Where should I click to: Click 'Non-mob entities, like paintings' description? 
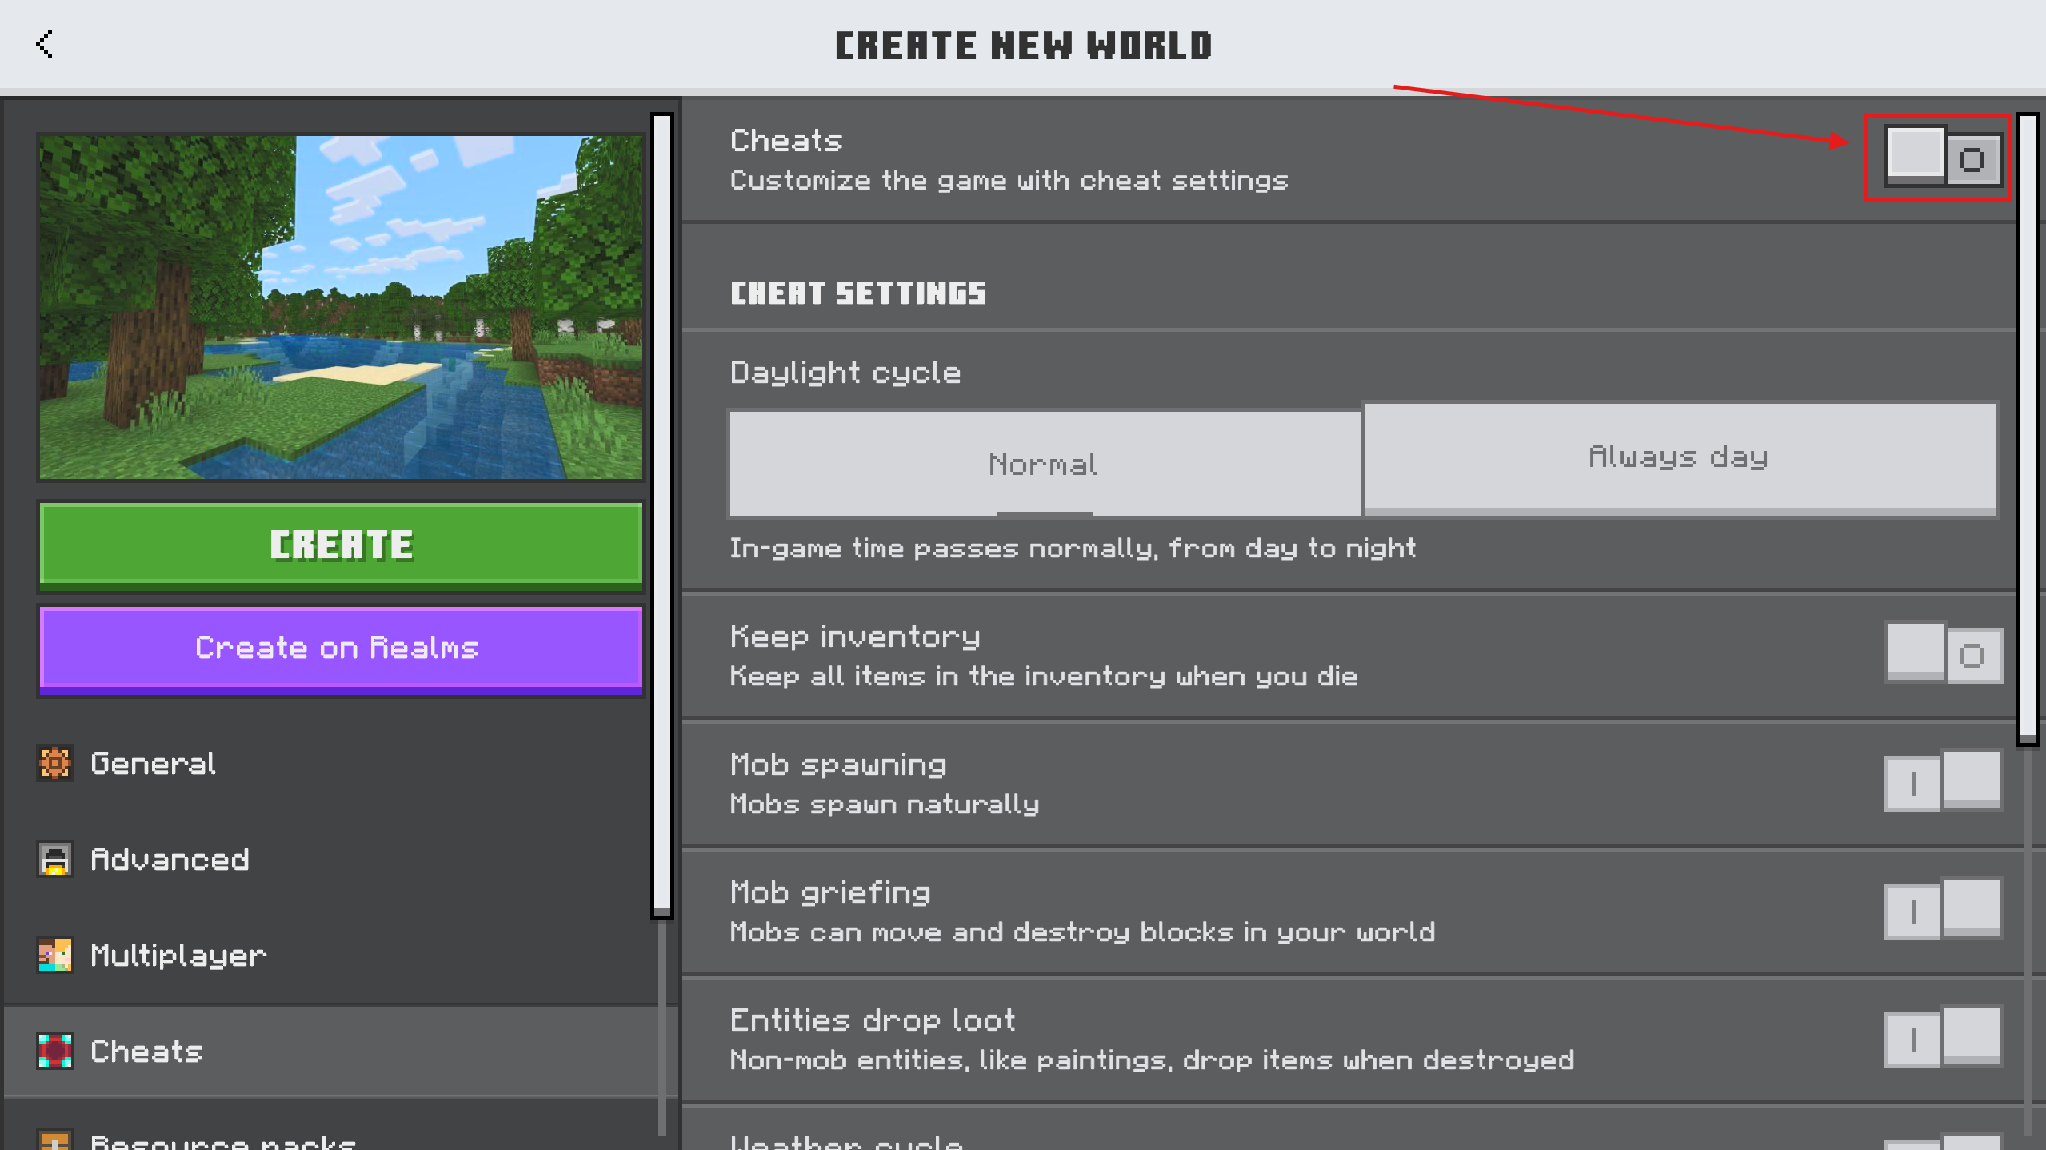1152,1060
